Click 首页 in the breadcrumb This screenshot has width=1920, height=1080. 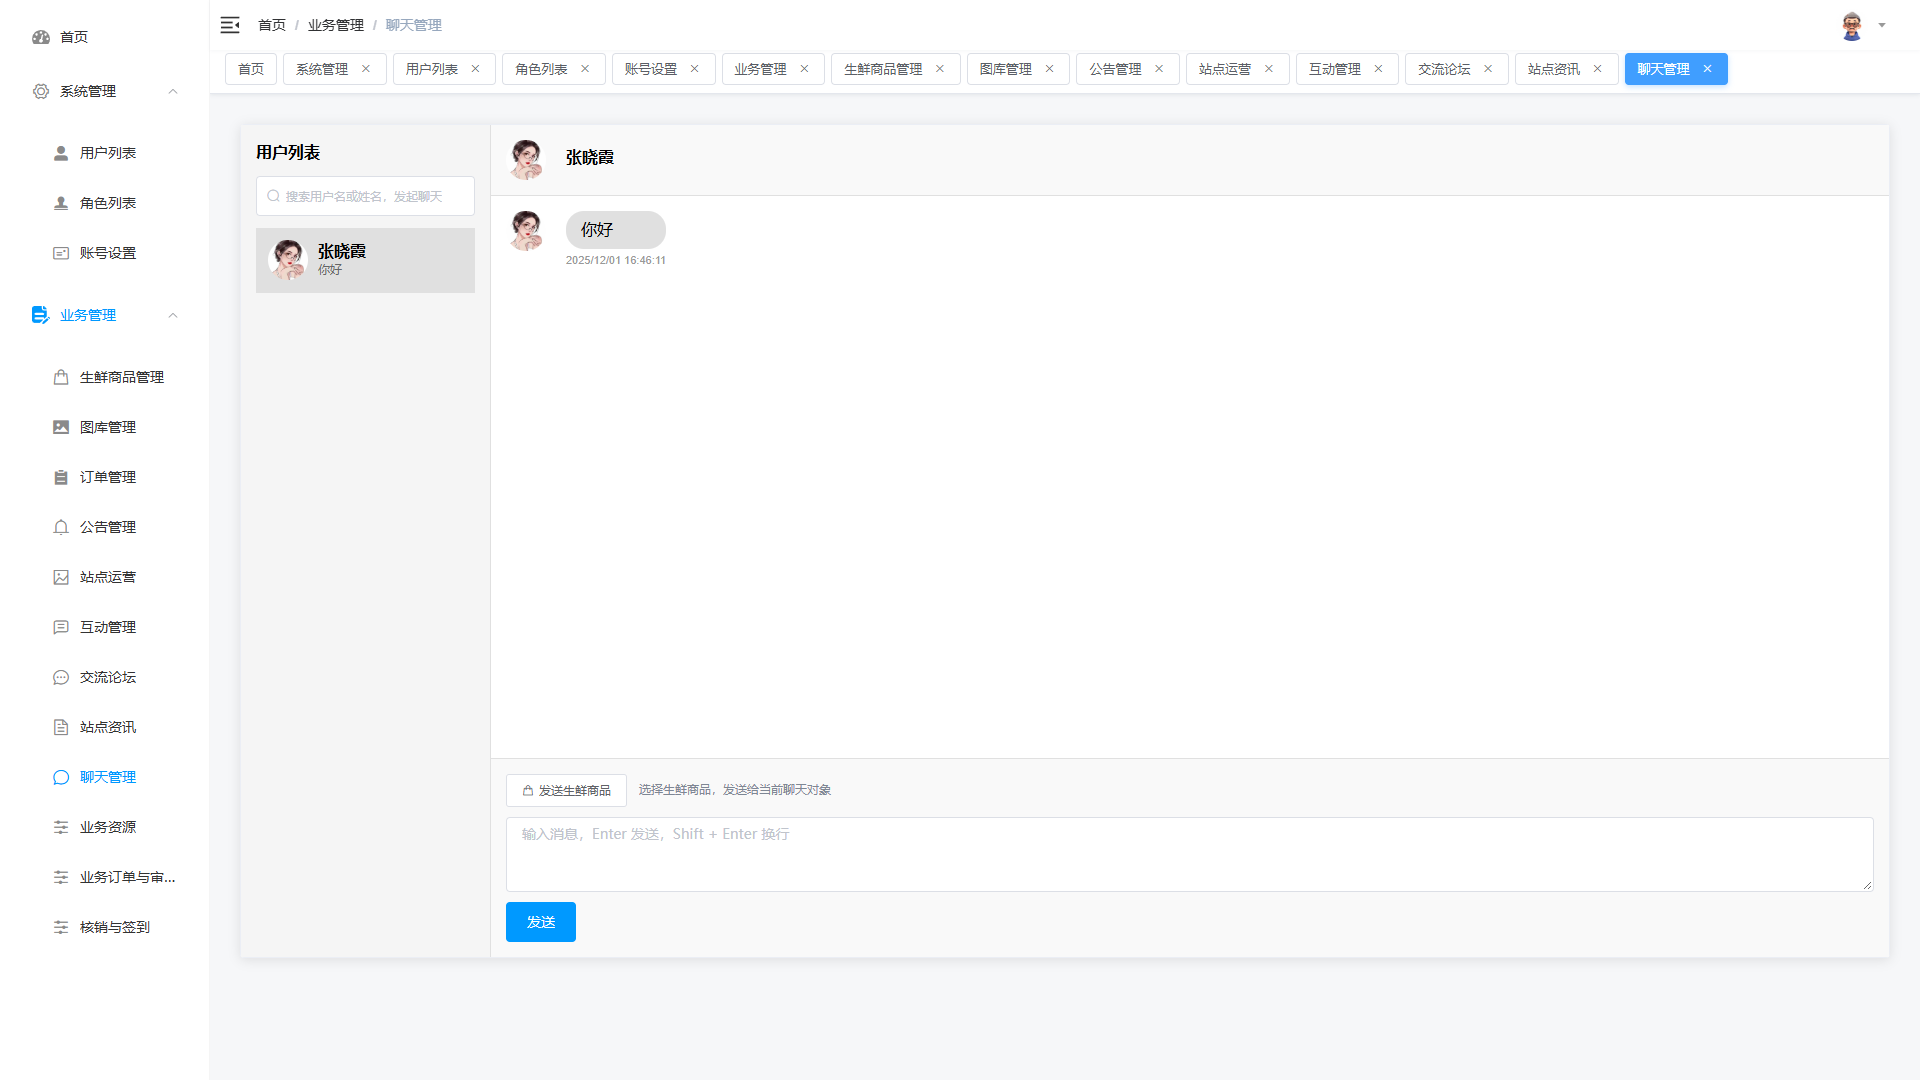(272, 25)
